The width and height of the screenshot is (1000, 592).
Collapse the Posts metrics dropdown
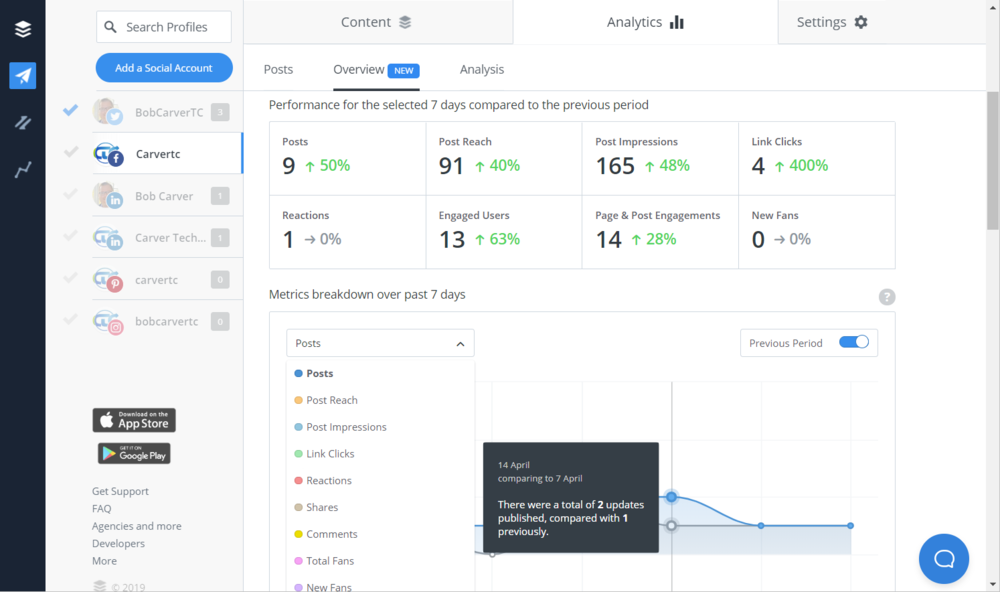pyautogui.click(x=460, y=342)
